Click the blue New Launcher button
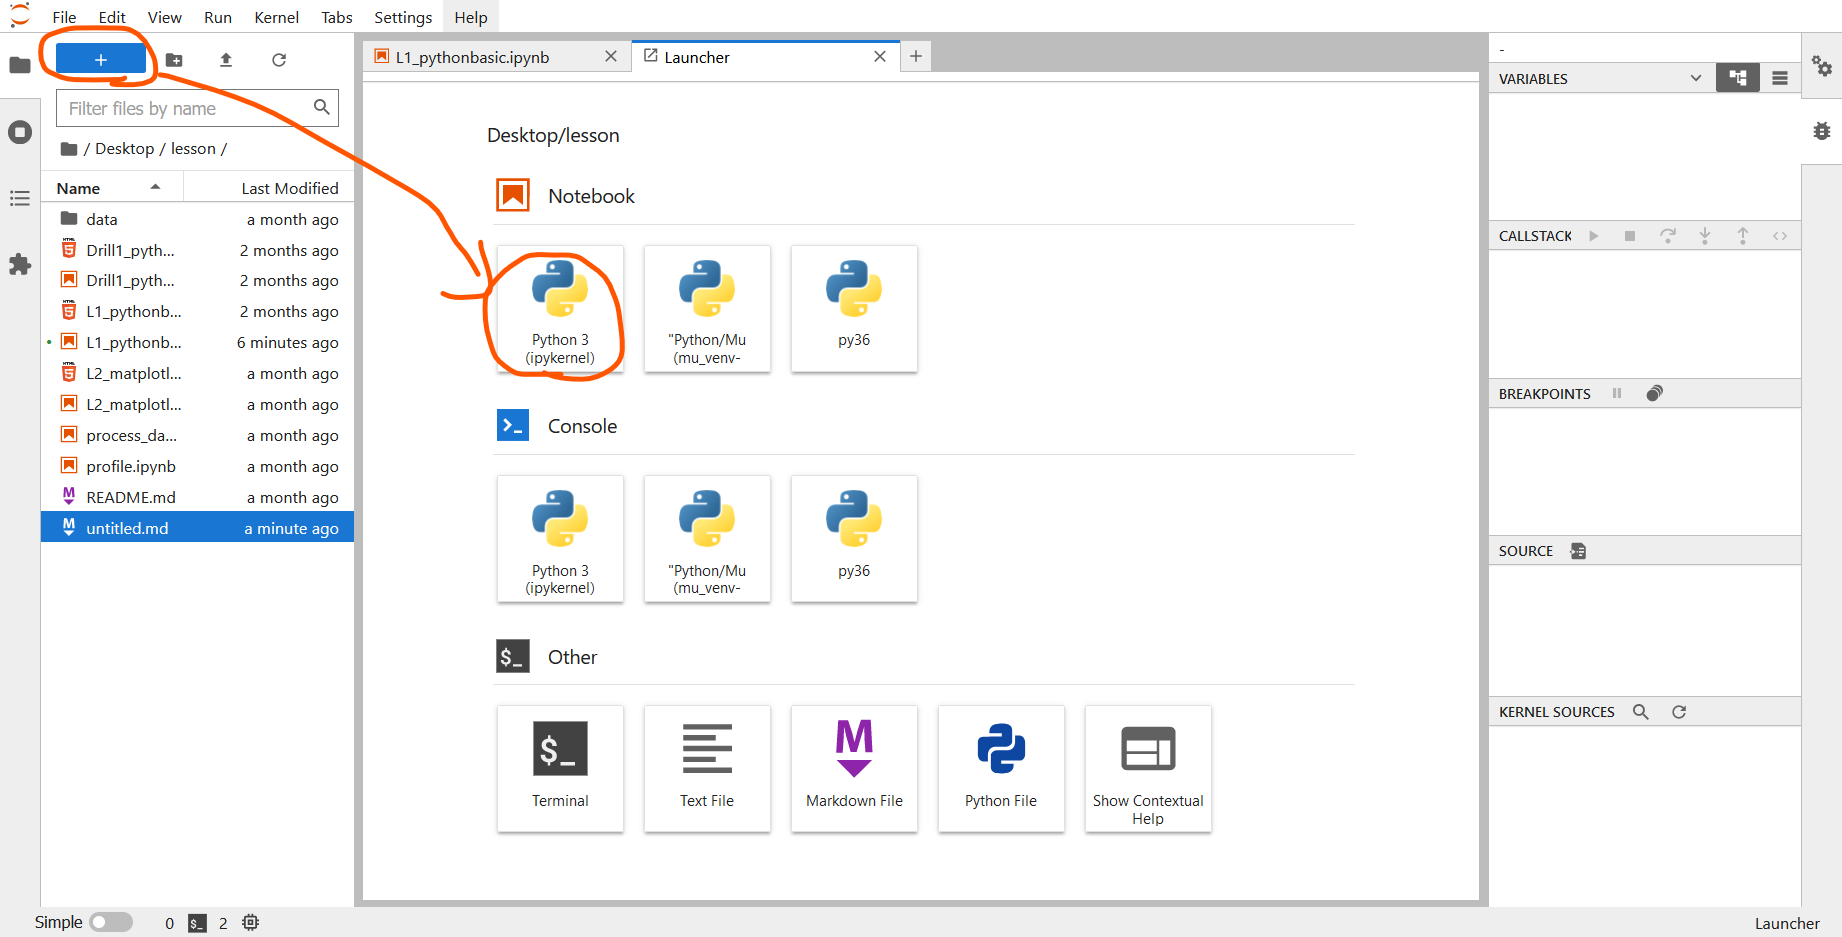This screenshot has width=1842, height=937. (x=101, y=60)
